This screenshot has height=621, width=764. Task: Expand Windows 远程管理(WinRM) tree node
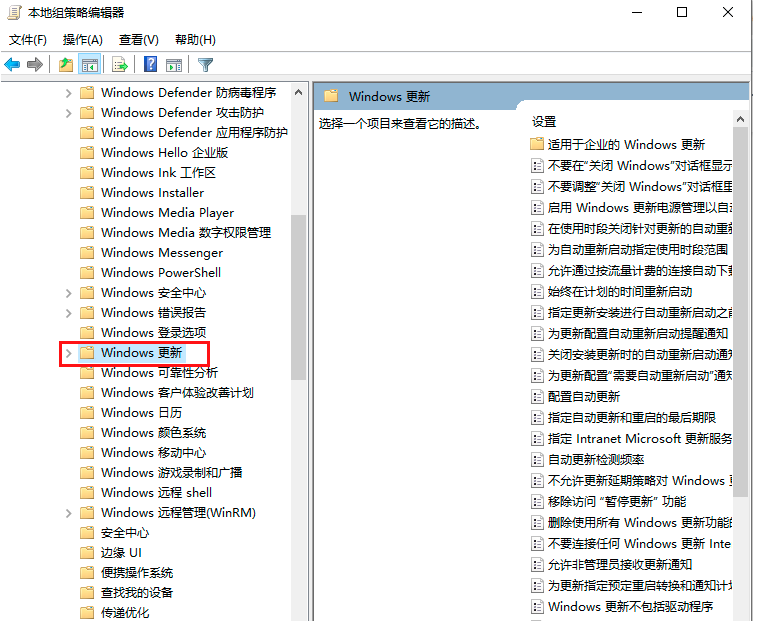68,513
